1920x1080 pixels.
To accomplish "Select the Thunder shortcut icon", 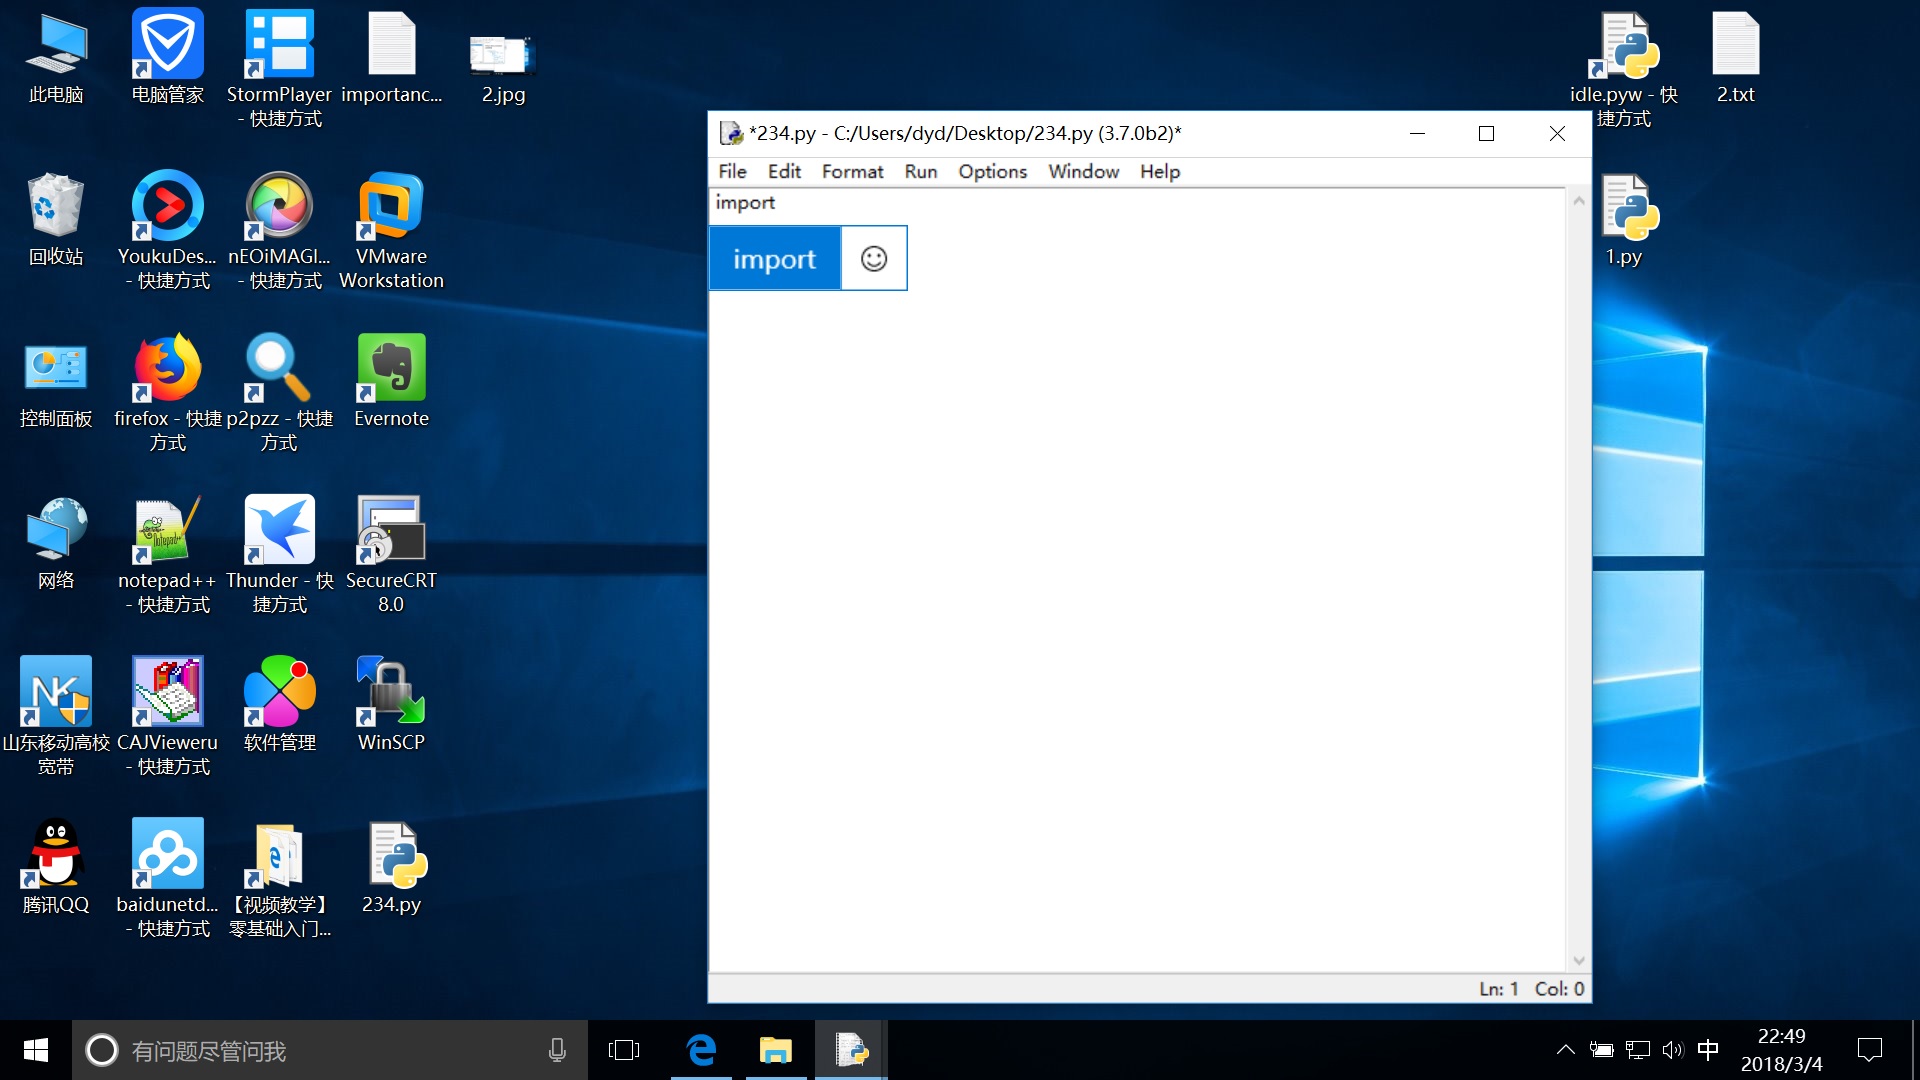I will point(279,554).
